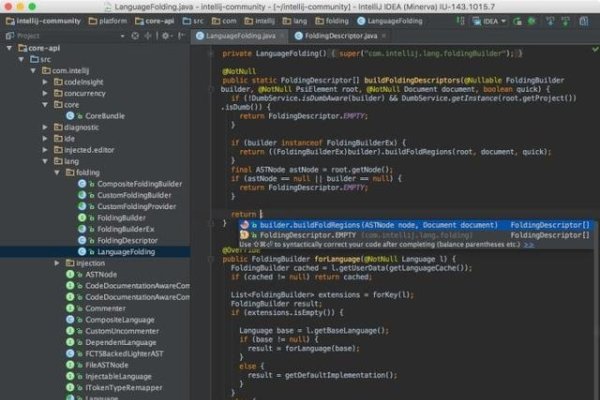Click the core-api module folder icon
600x400 pixels.
point(22,48)
